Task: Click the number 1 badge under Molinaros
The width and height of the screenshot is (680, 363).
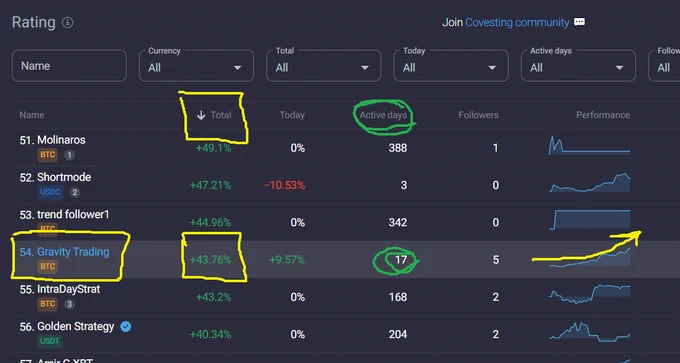Action: coord(69,155)
